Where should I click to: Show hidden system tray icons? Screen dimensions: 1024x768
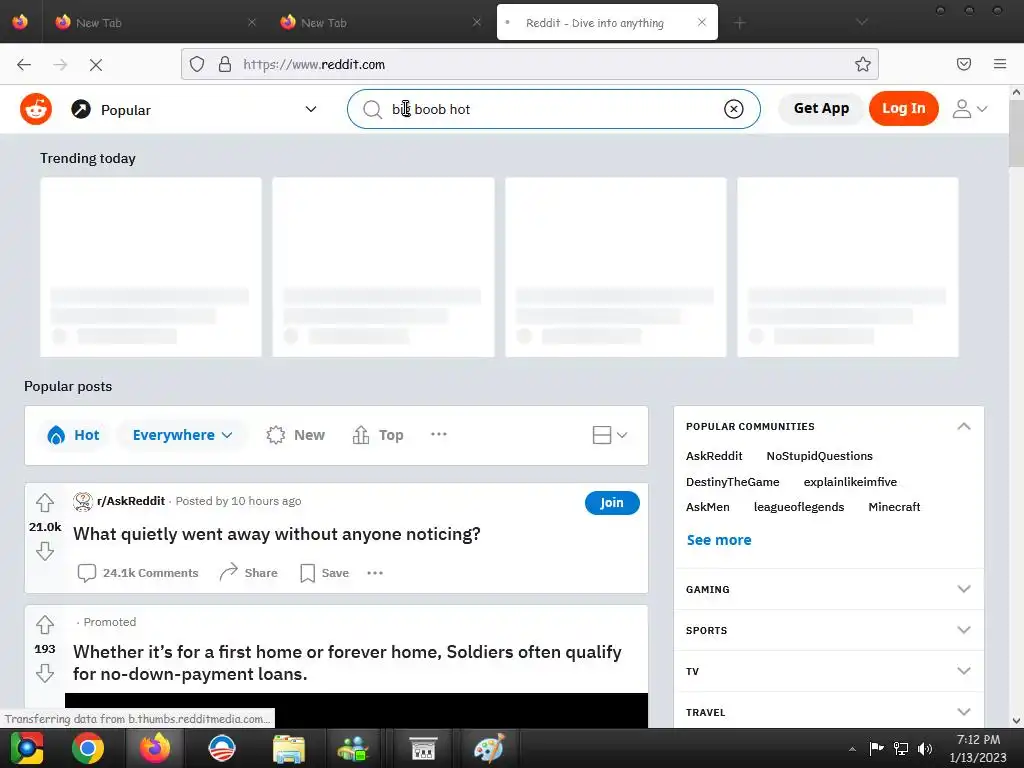tap(852, 749)
